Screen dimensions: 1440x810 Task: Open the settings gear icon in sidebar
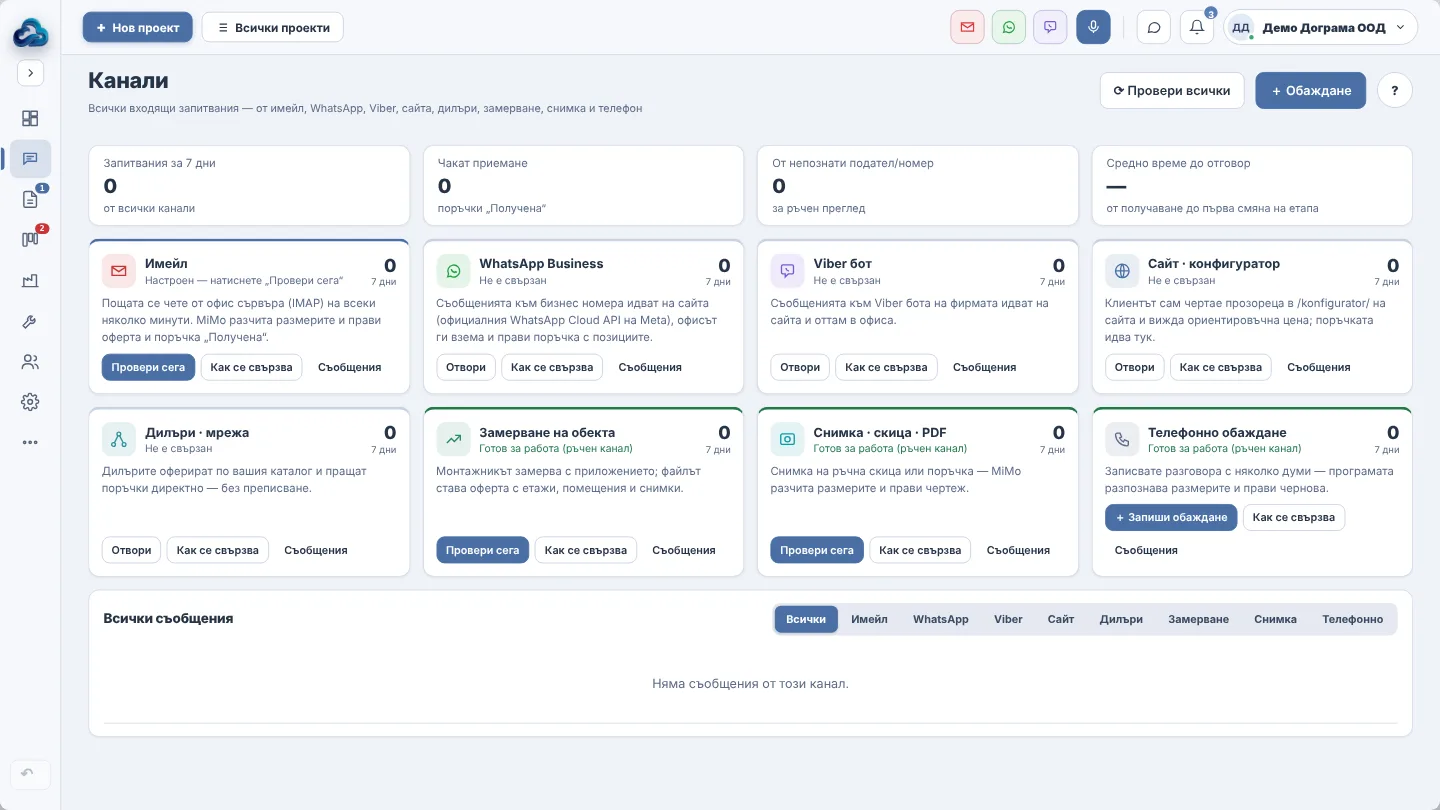tap(30, 402)
